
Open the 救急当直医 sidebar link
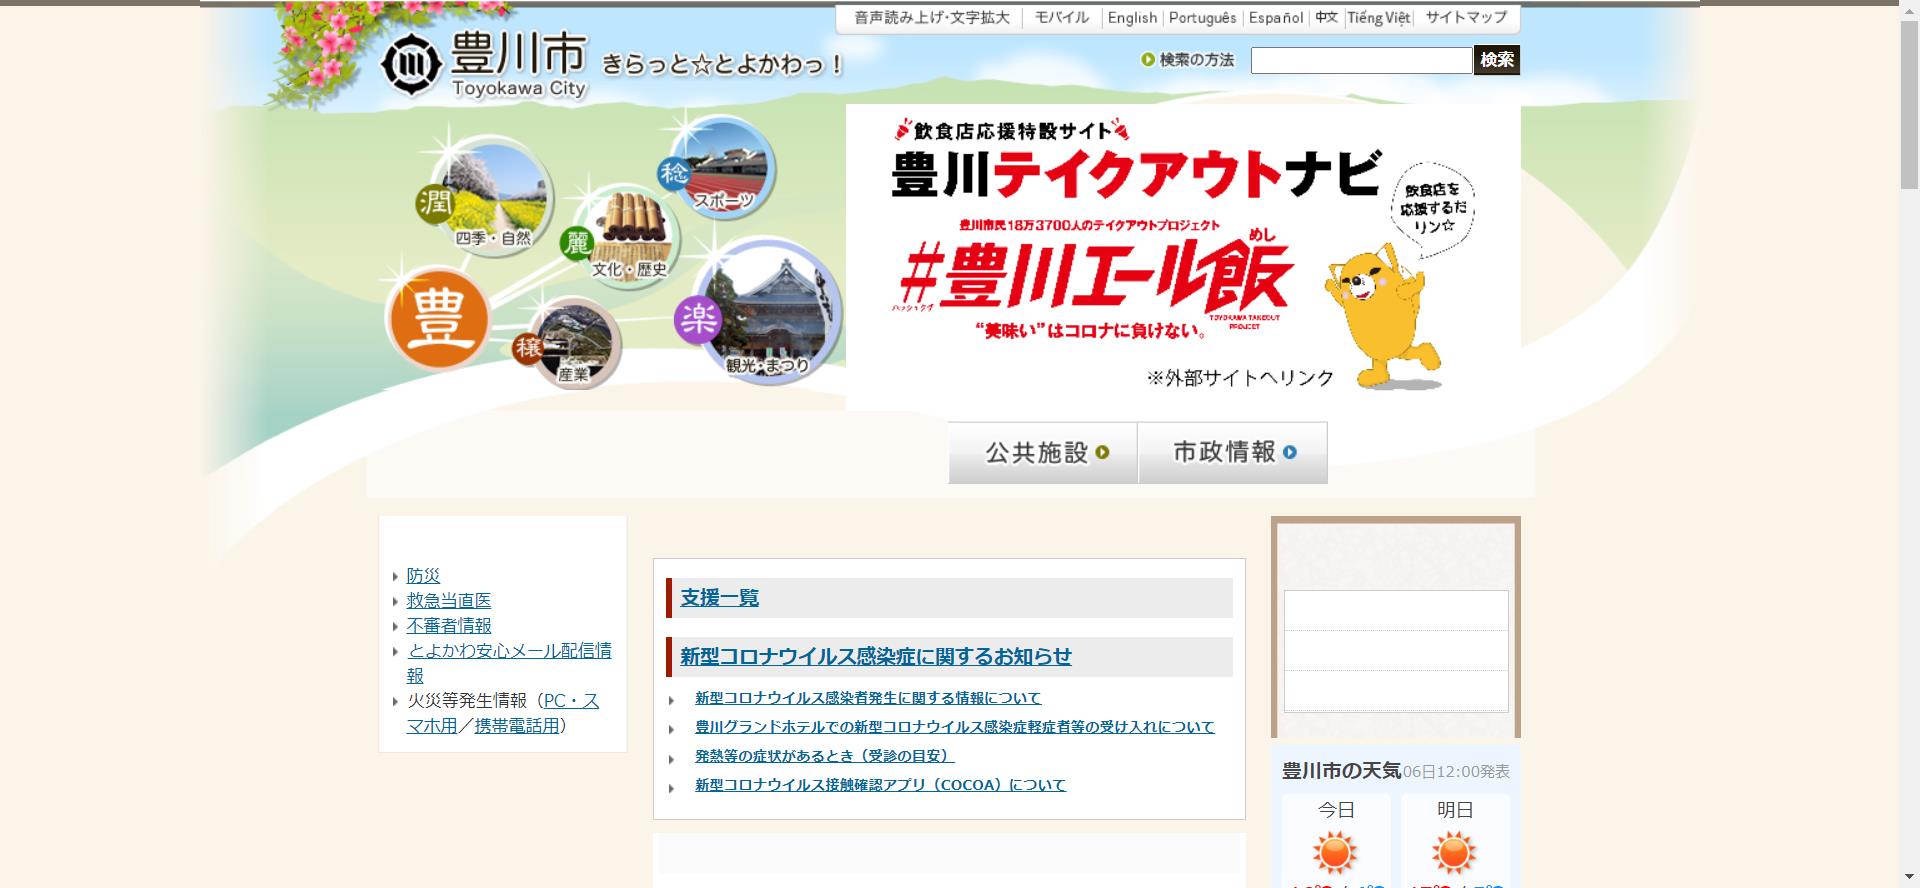449,601
